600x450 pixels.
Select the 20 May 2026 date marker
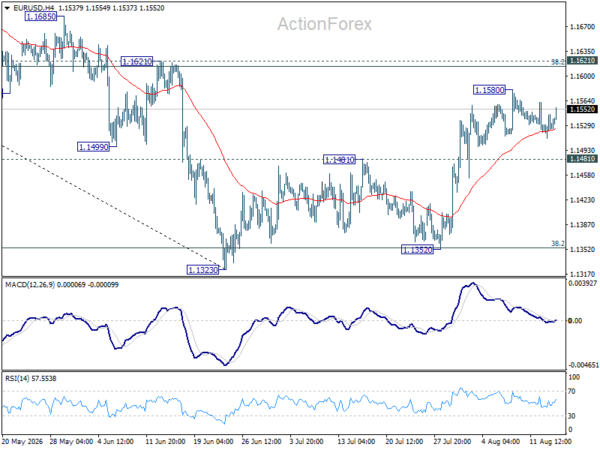pos(22,442)
